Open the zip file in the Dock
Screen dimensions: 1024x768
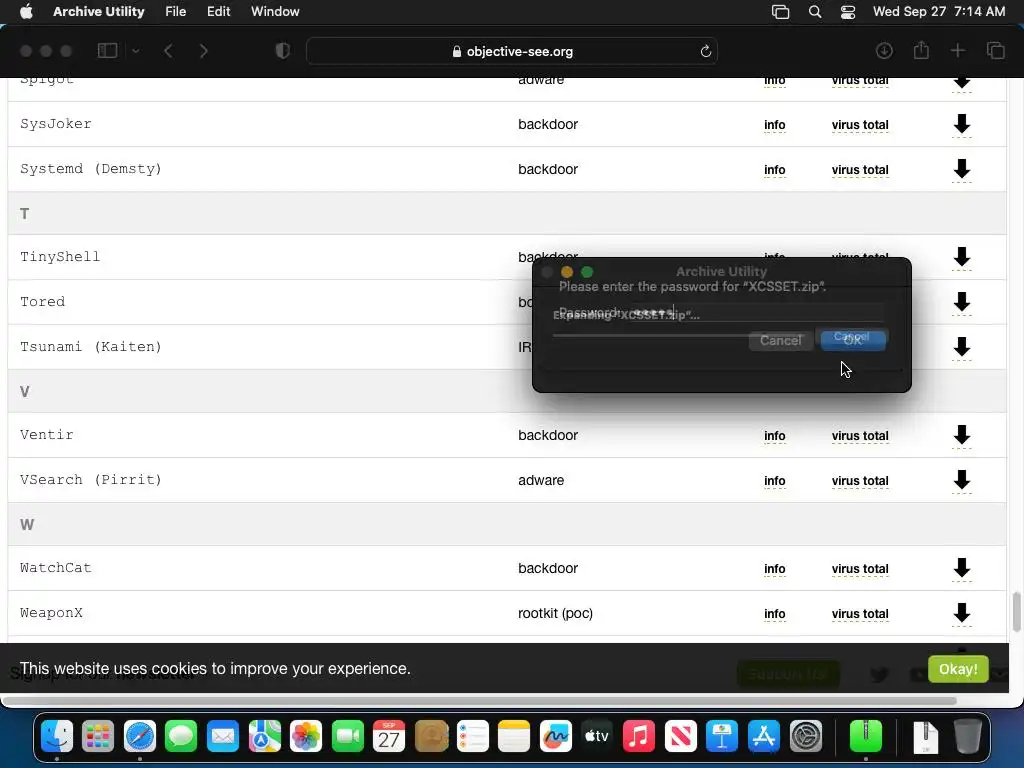925,737
